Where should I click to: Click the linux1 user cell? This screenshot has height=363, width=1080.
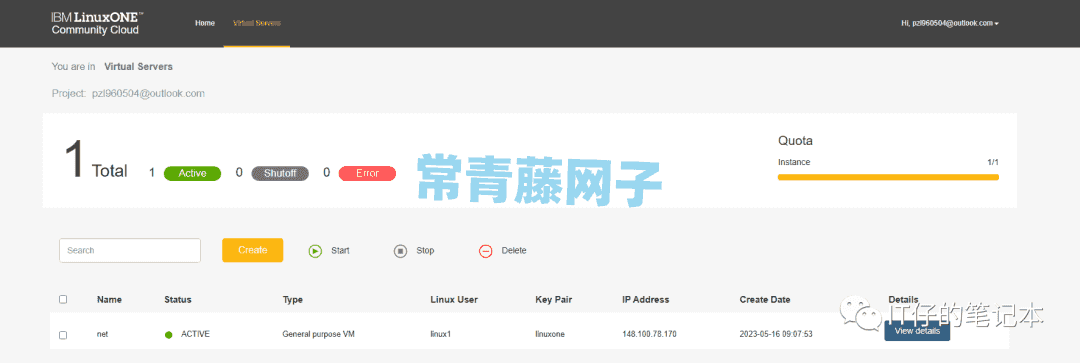click(440, 334)
